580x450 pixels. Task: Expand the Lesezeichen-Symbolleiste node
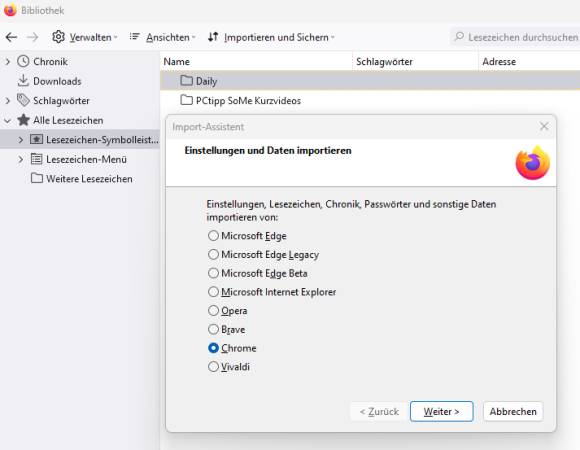[x=21, y=140]
